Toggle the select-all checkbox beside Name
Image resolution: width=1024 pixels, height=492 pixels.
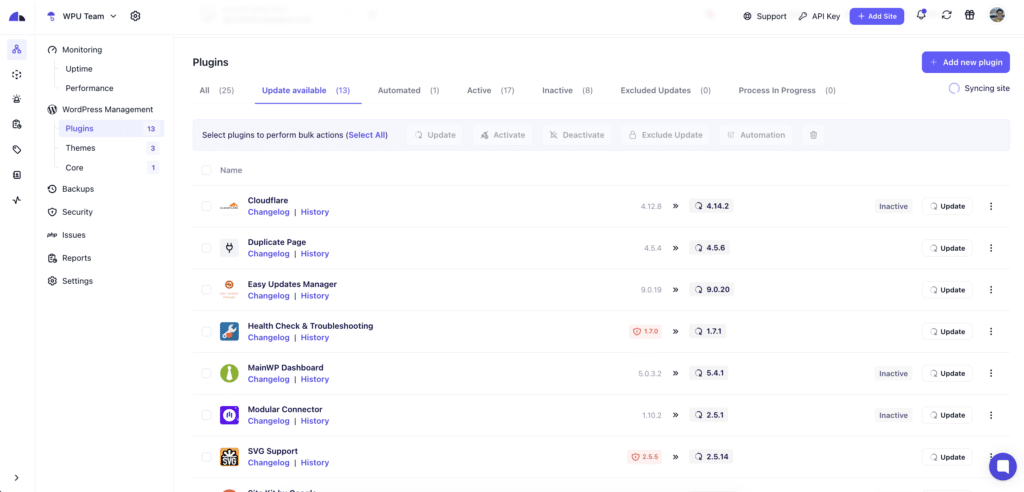click(206, 170)
